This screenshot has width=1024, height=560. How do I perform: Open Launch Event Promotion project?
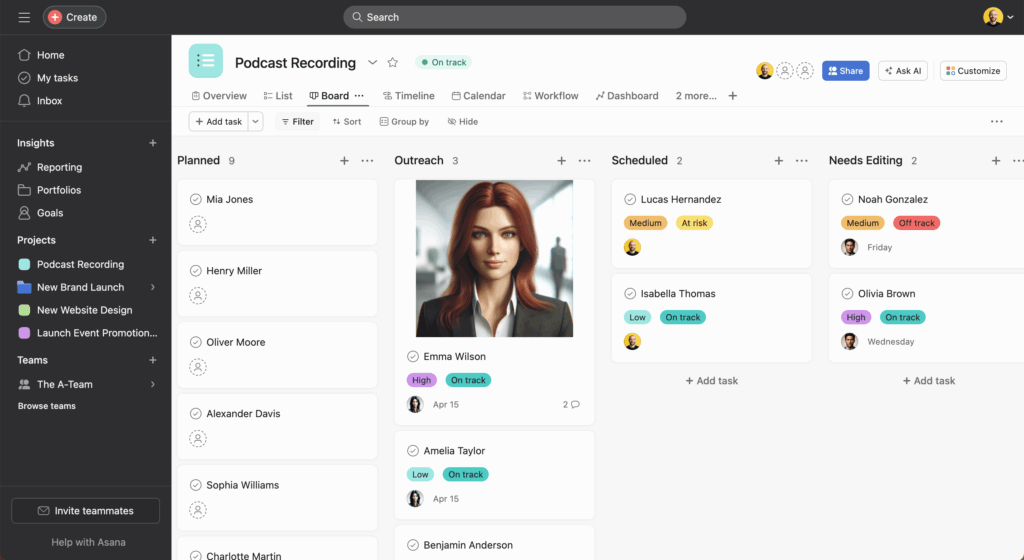click(88, 333)
